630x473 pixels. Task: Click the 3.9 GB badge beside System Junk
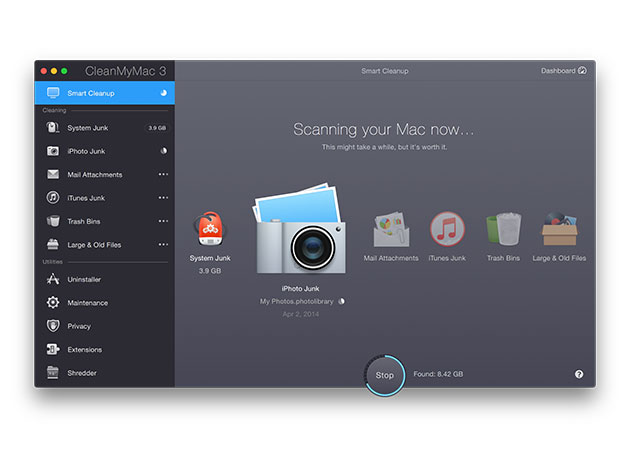pyautogui.click(x=157, y=128)
